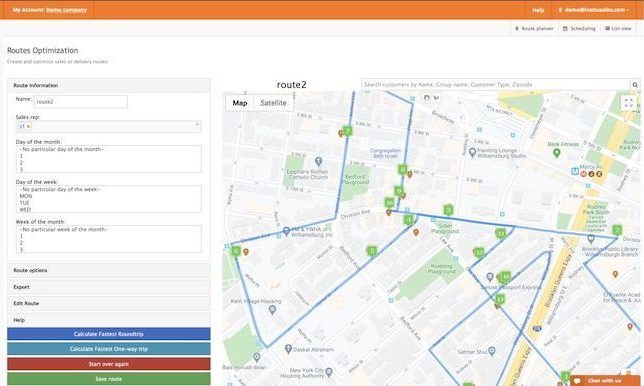
Task: Click green stop marker 6 near Kent Village
Action: pyautogui.click(x=236, y=250)
